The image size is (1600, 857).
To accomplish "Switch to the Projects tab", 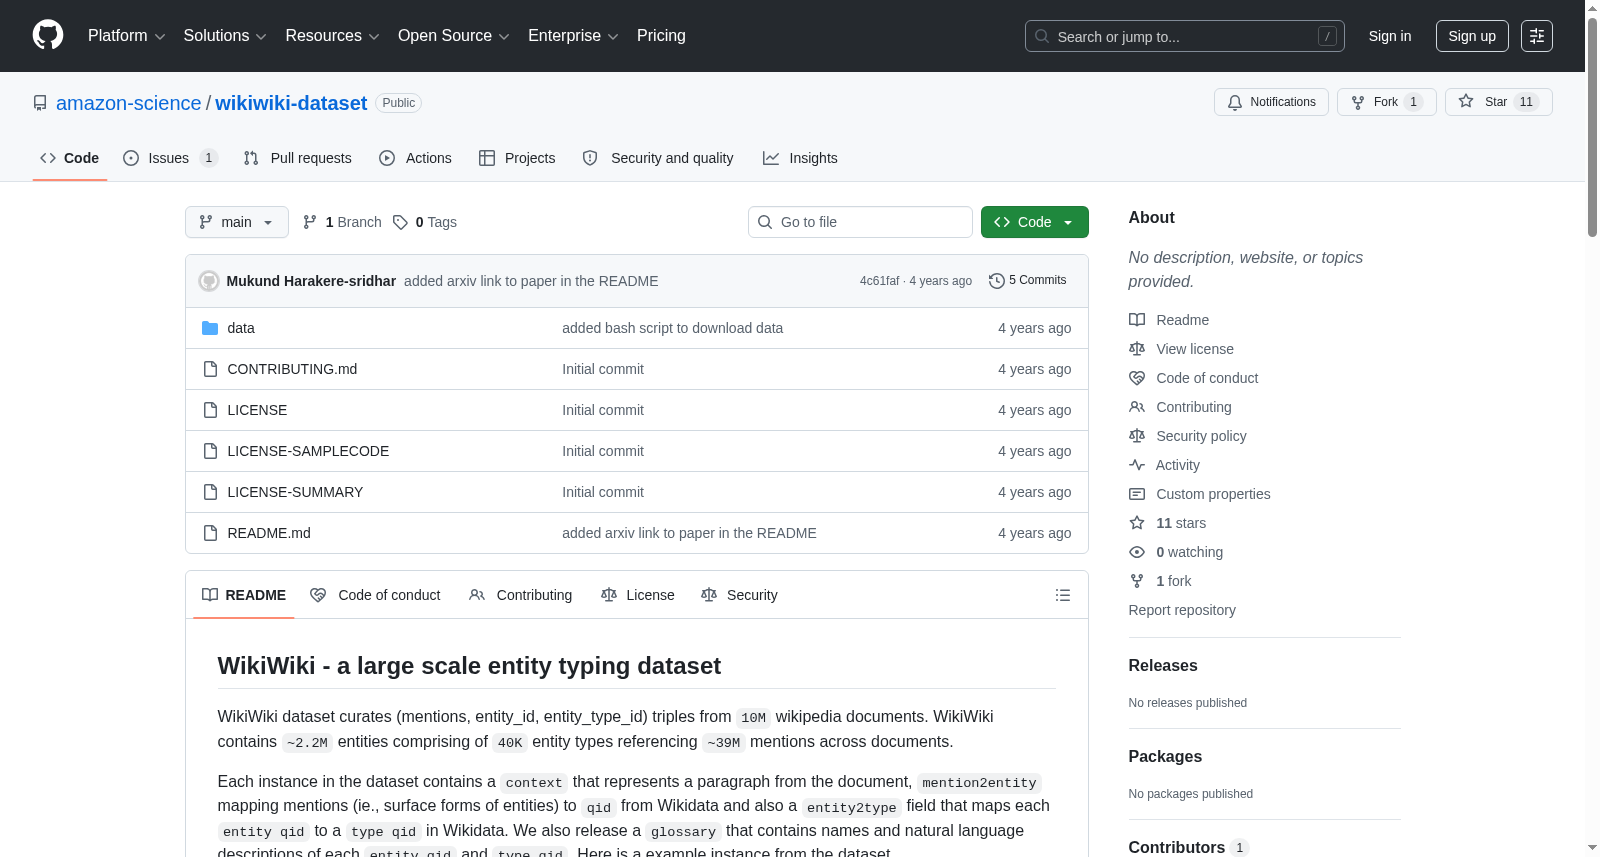I will tap(517, 158).
